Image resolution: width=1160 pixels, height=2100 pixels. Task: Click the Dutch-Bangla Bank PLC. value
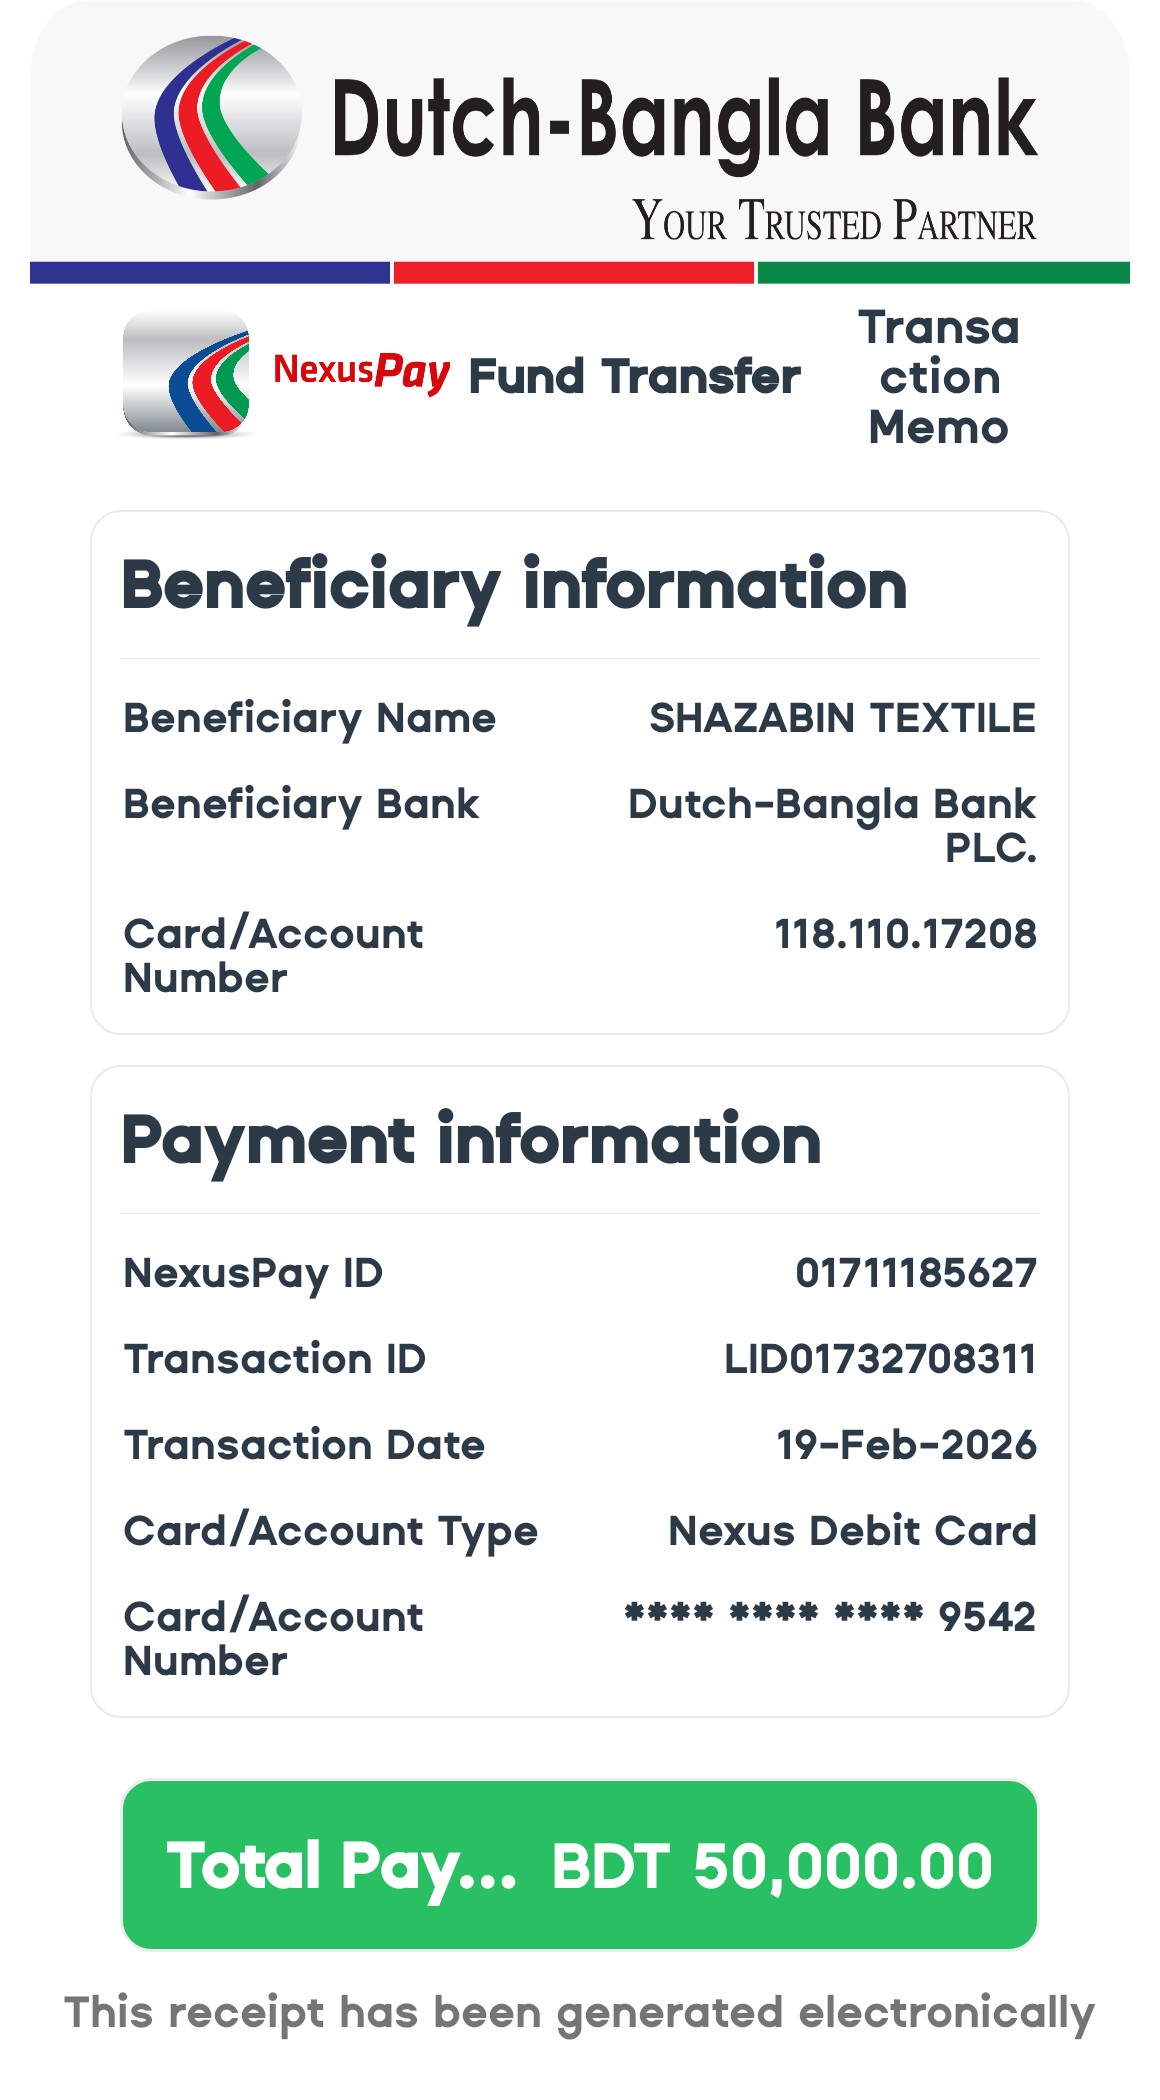[x=832, y=825]
